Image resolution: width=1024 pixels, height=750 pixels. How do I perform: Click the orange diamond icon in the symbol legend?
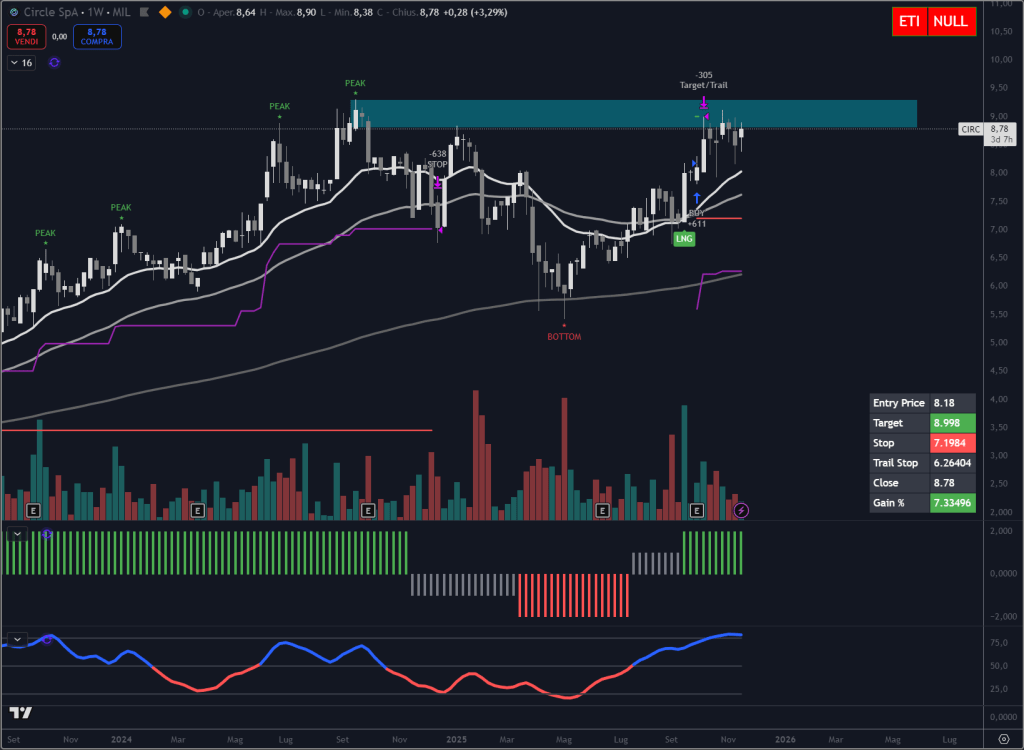click(x=163, y=11)
